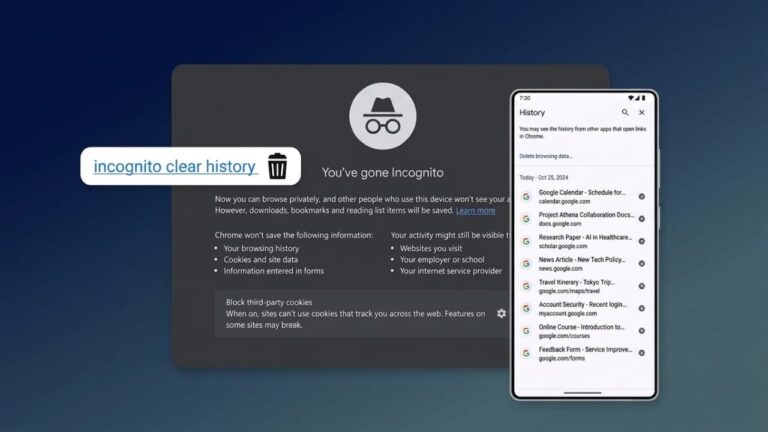Open the incognito clear history link
Viewport: 768px width, 432px height.
coord(175,167)
